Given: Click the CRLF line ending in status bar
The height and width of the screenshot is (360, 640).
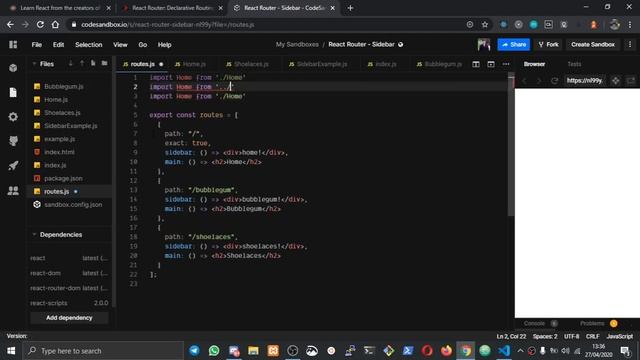Looking at the screenshot, I should point(592,336).
